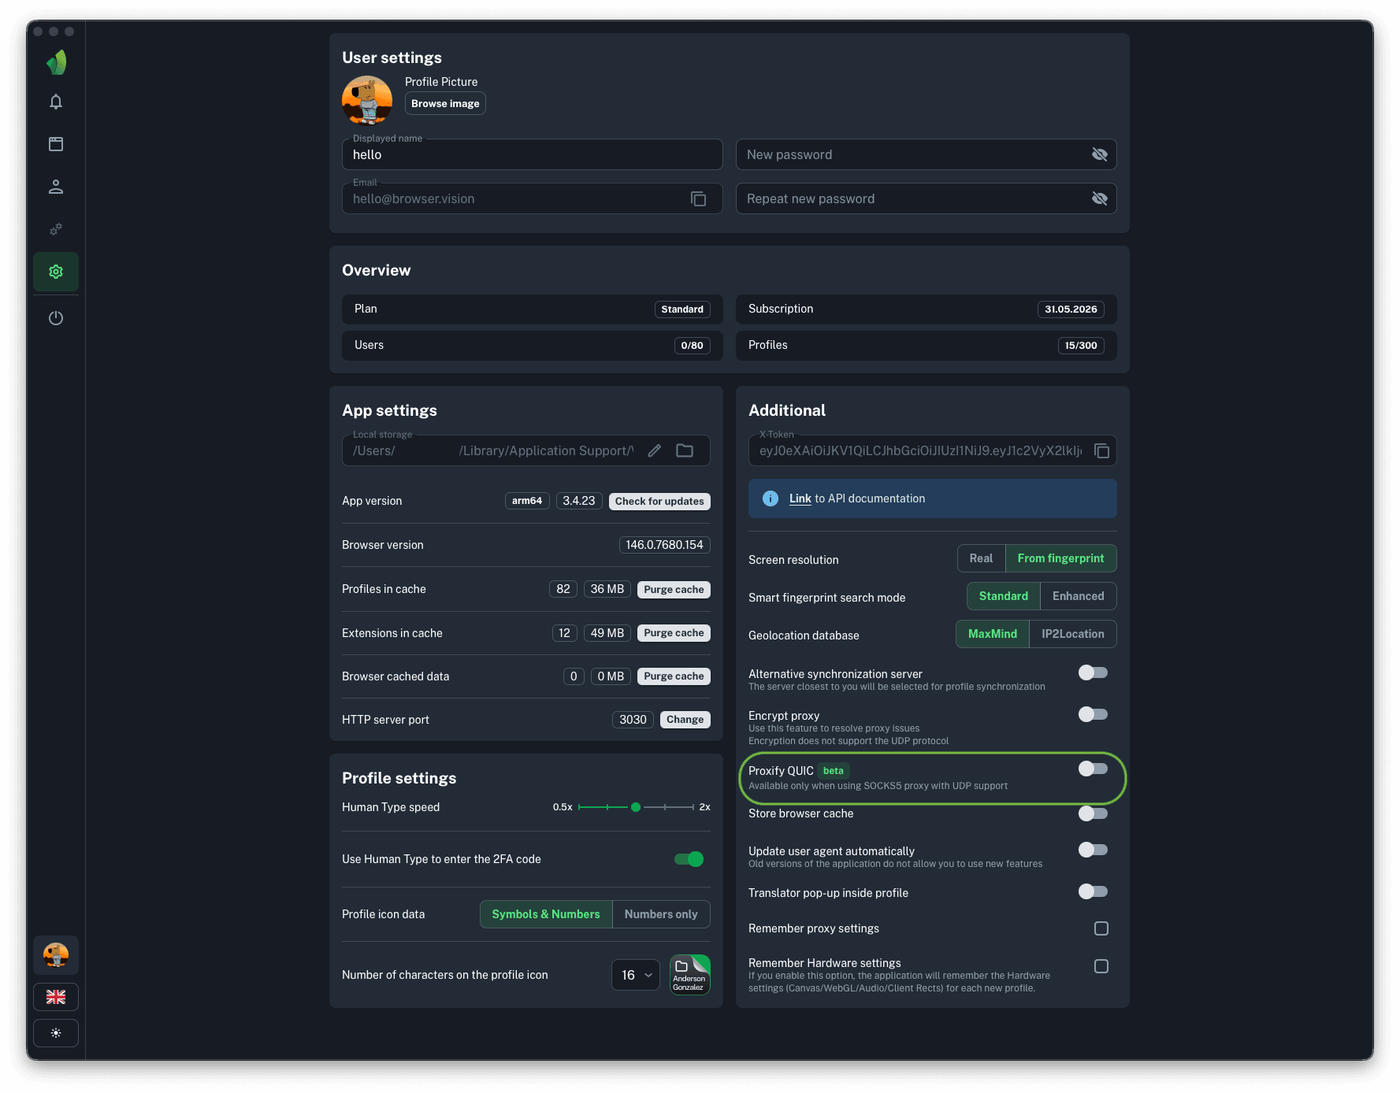The width and height of the screenshot is (1400, 1093).
Task: Click the info icon in API documentation banner
Action: pyautogui.click(x=770, y=499)
